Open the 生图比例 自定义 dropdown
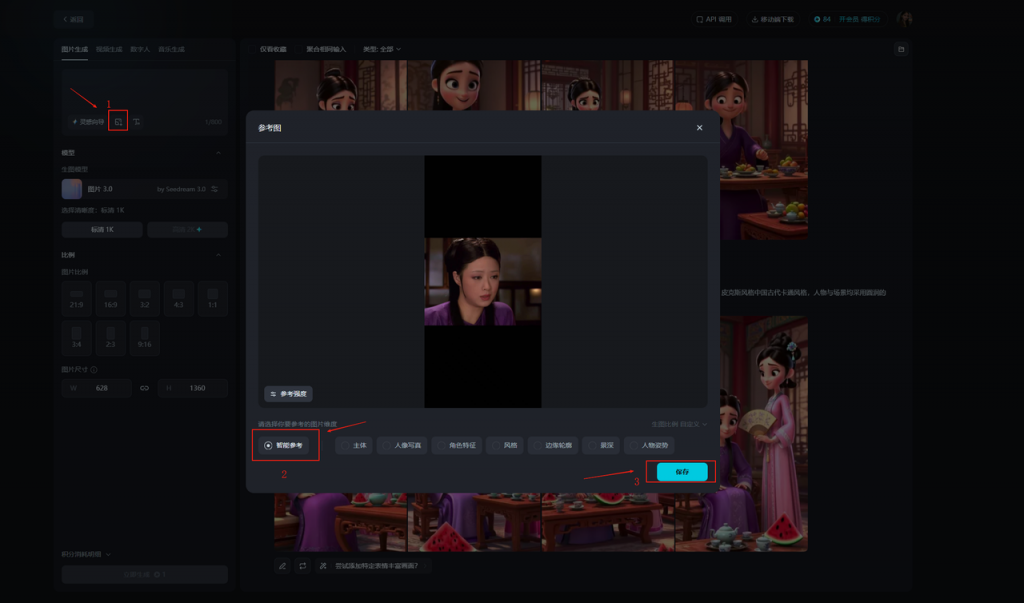The height and width of the screenshot is (603, 1024). (x=679, y=425)
